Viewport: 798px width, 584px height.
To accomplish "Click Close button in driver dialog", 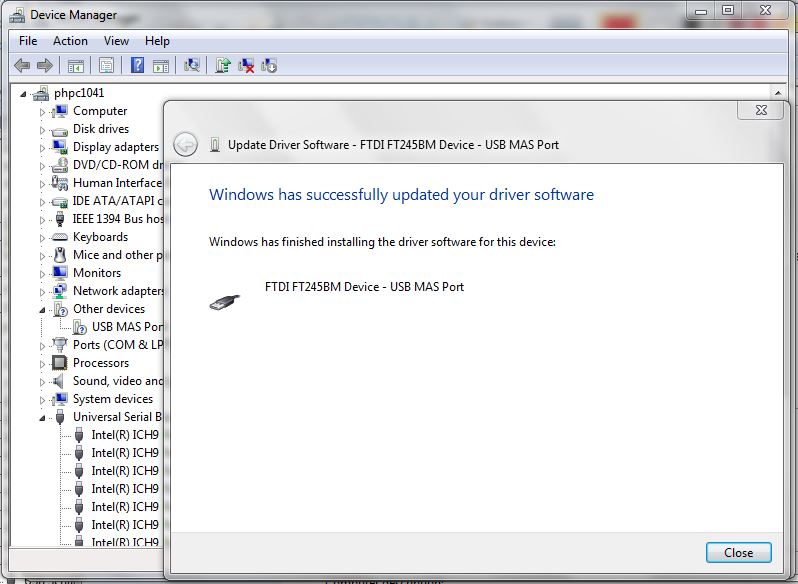I will [x=738, y=552].
